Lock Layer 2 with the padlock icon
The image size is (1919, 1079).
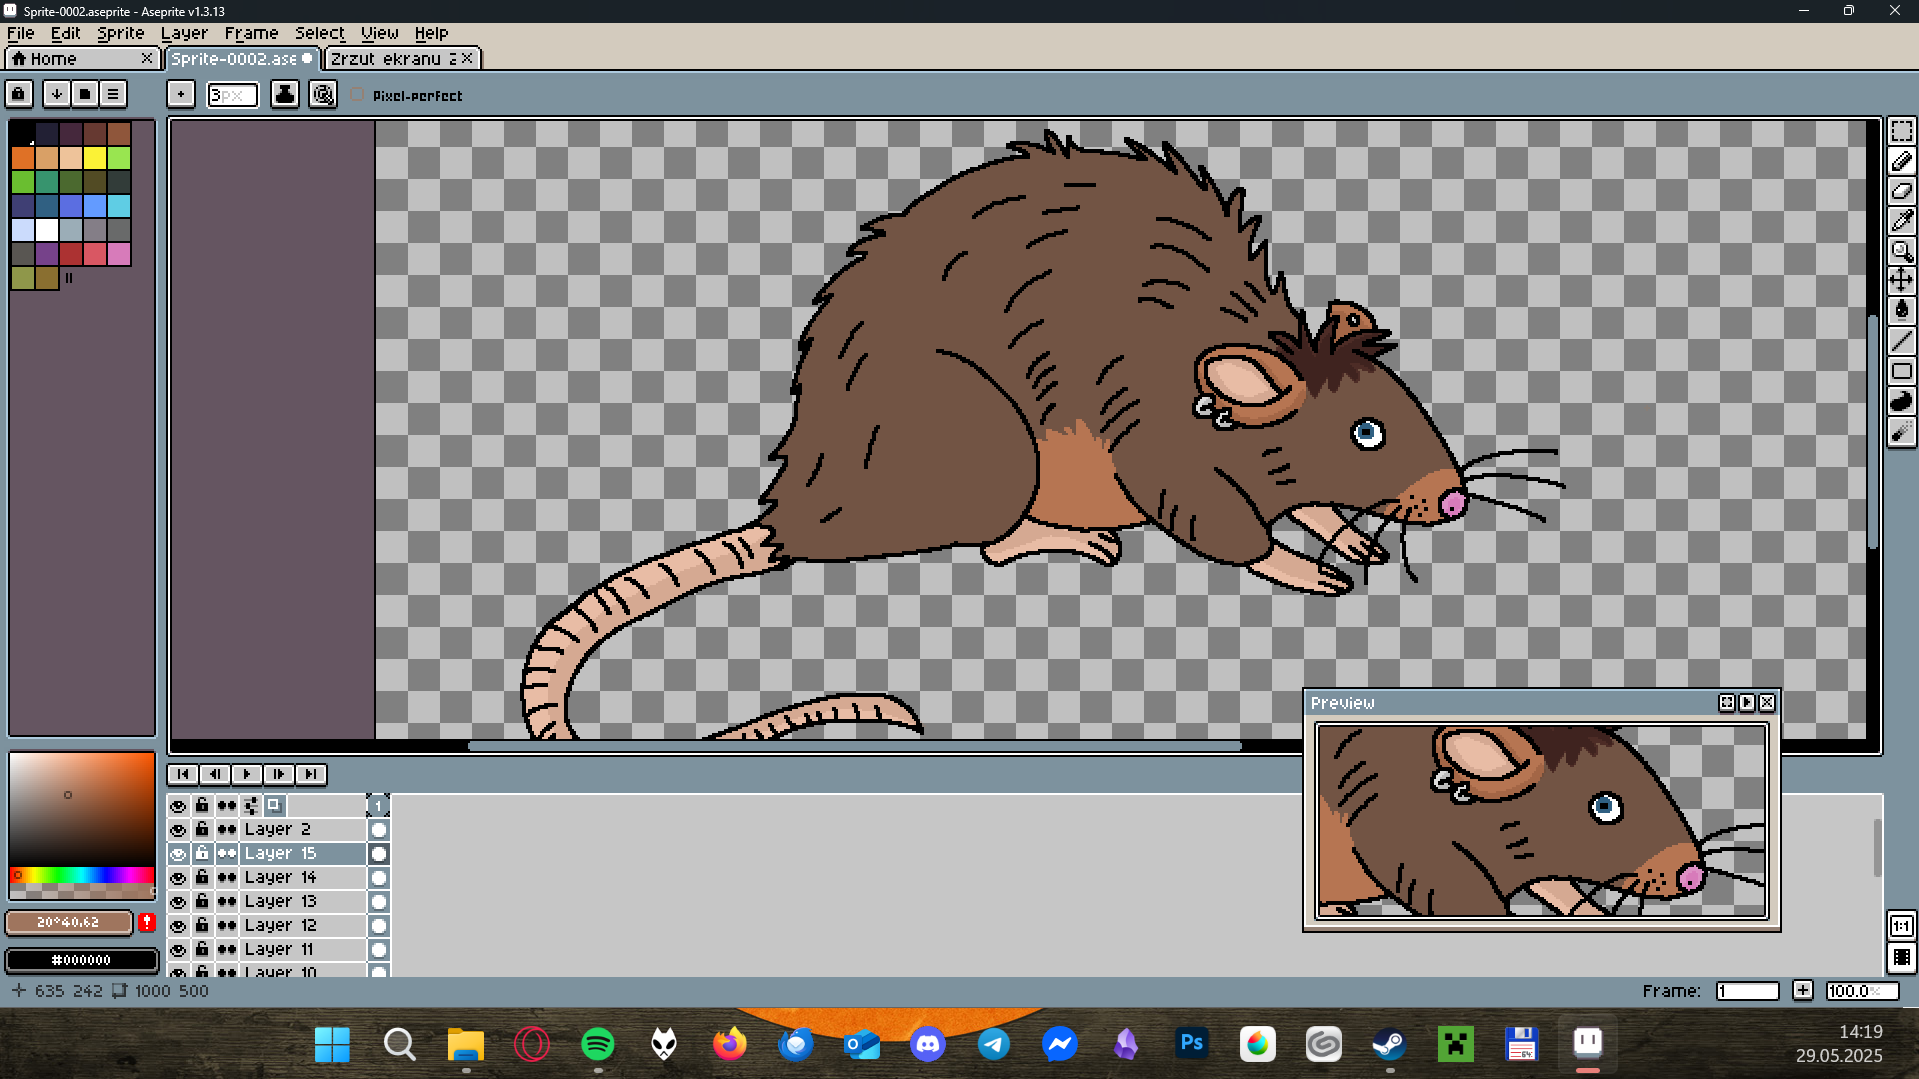click(202, 829)
